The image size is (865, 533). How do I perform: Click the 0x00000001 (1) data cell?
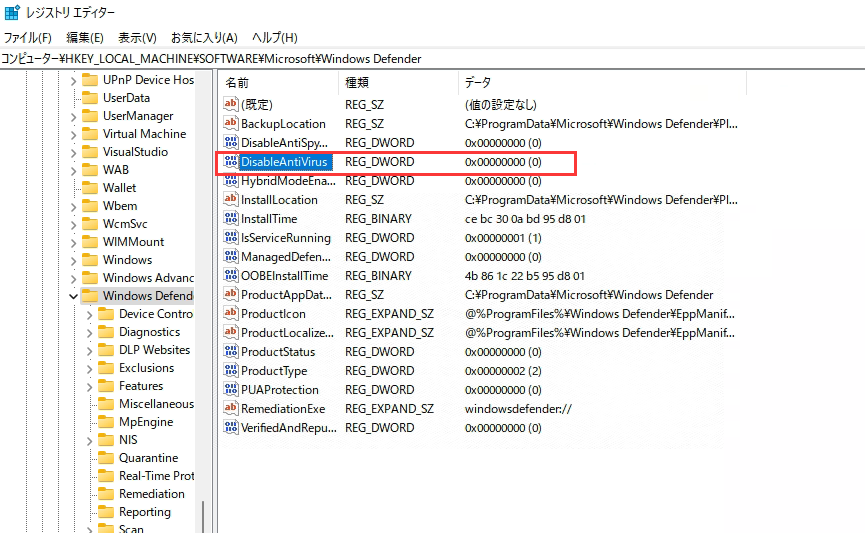click(x=503, y=238)
